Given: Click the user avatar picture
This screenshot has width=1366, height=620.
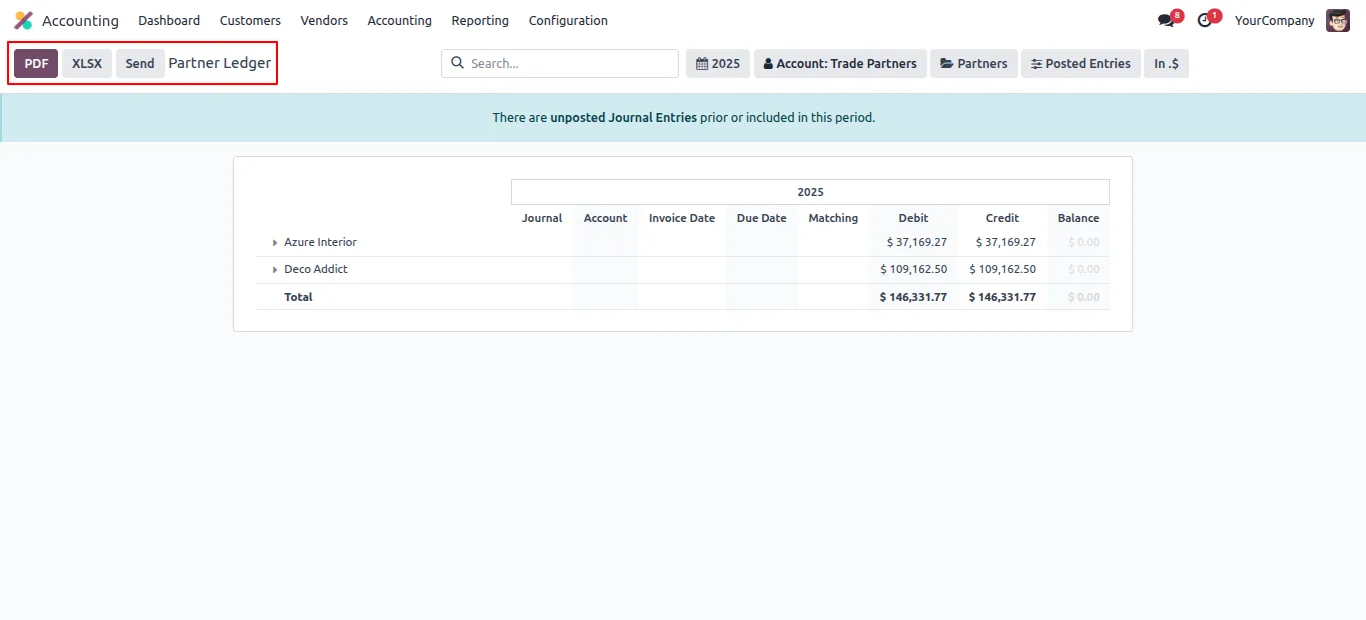Looking at the screenshot, I should click(x=1338, y=20).
